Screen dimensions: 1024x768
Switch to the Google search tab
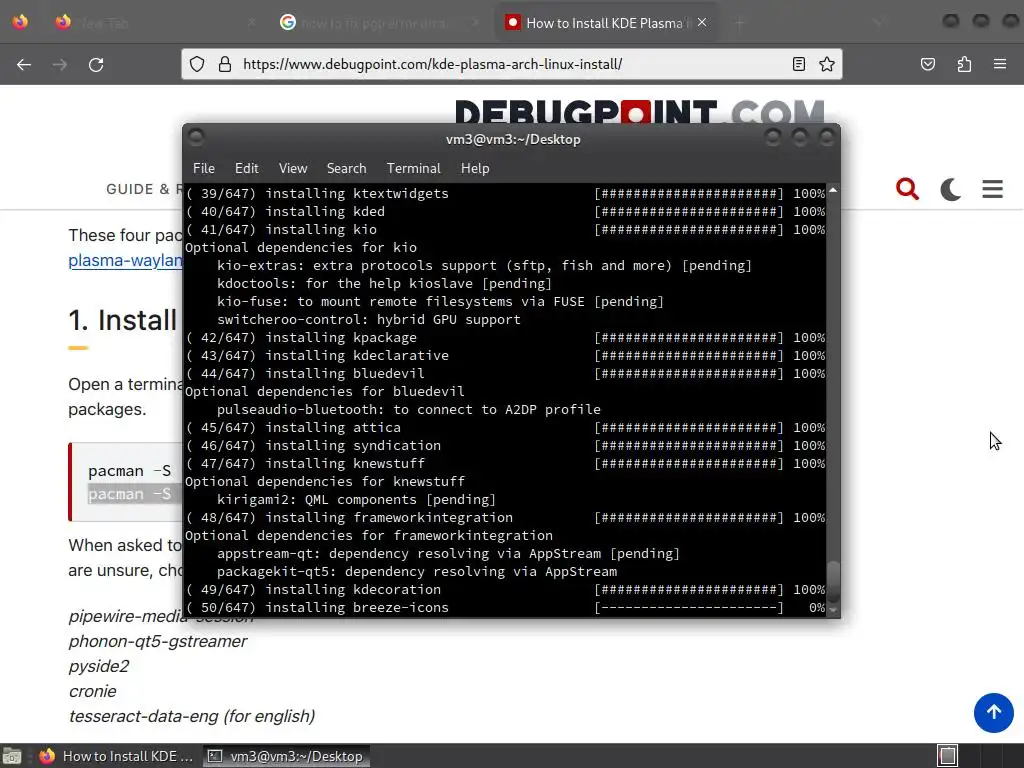click(379, 23)
